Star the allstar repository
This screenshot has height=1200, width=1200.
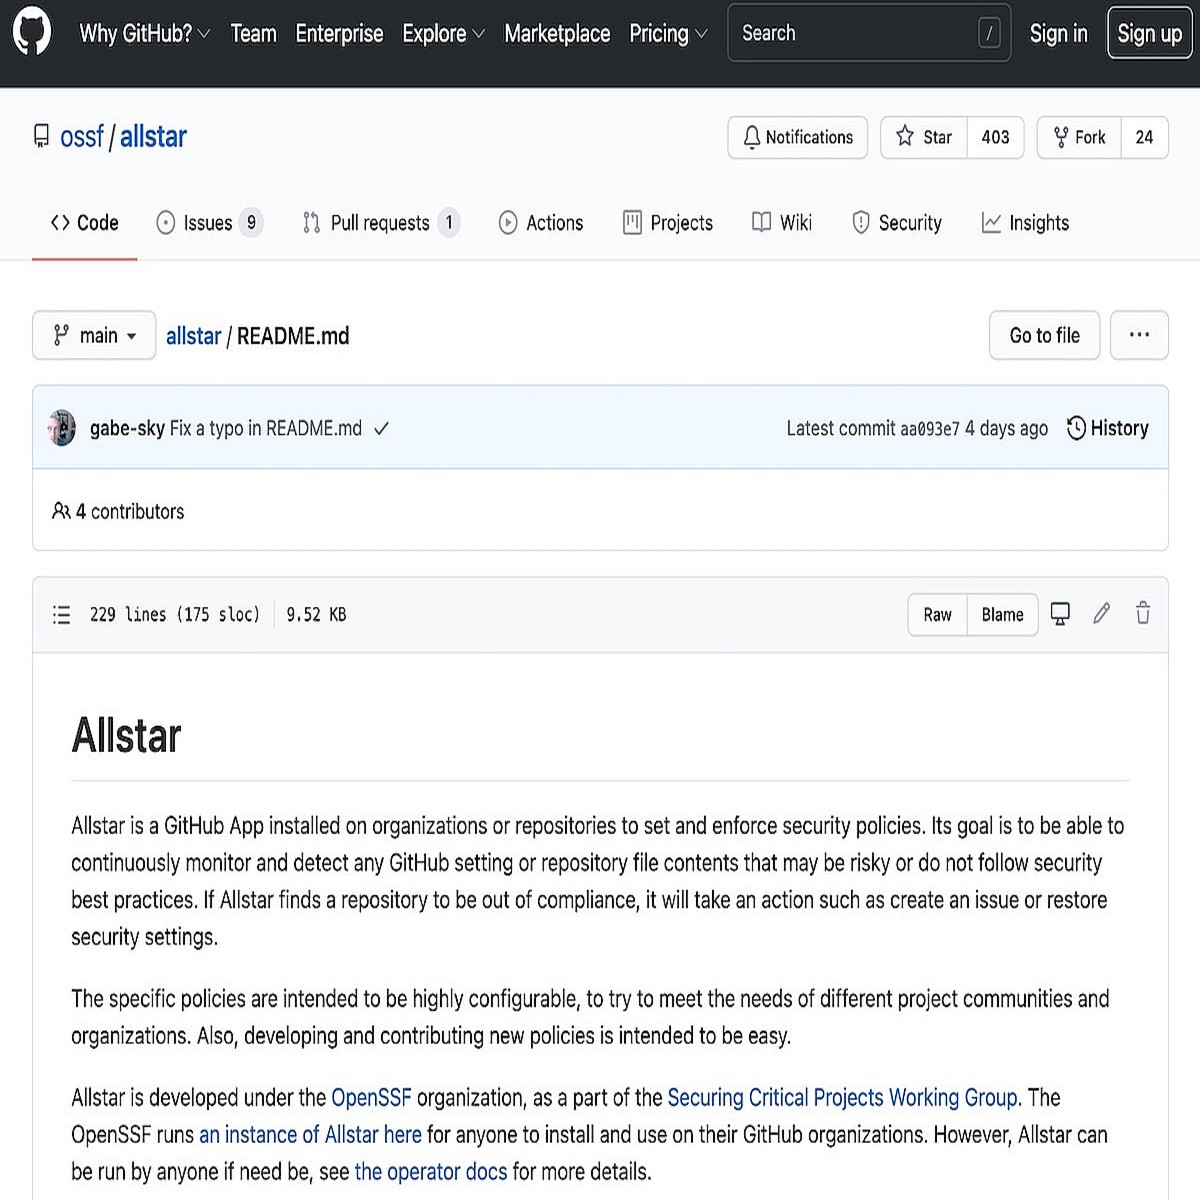(923, 137)
